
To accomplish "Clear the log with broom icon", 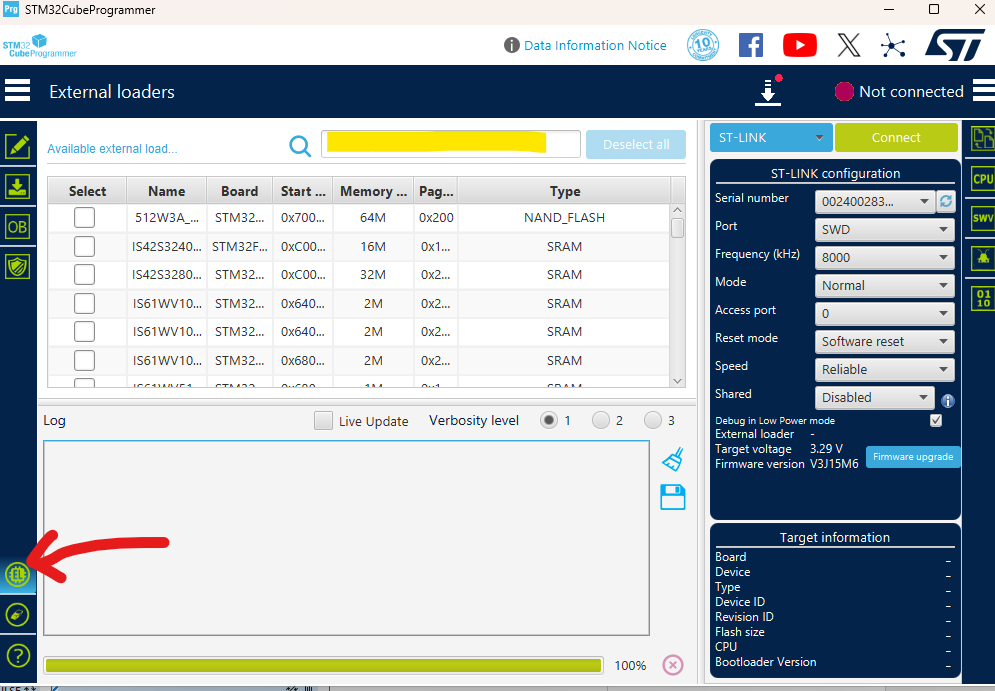I will (673, 459).
